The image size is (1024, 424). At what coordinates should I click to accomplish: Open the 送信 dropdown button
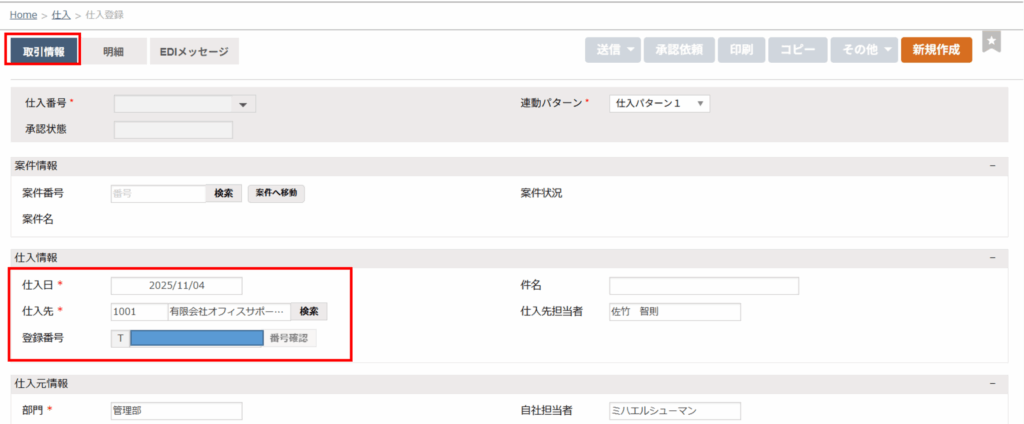pyautogui.click(x=612, y=50)
